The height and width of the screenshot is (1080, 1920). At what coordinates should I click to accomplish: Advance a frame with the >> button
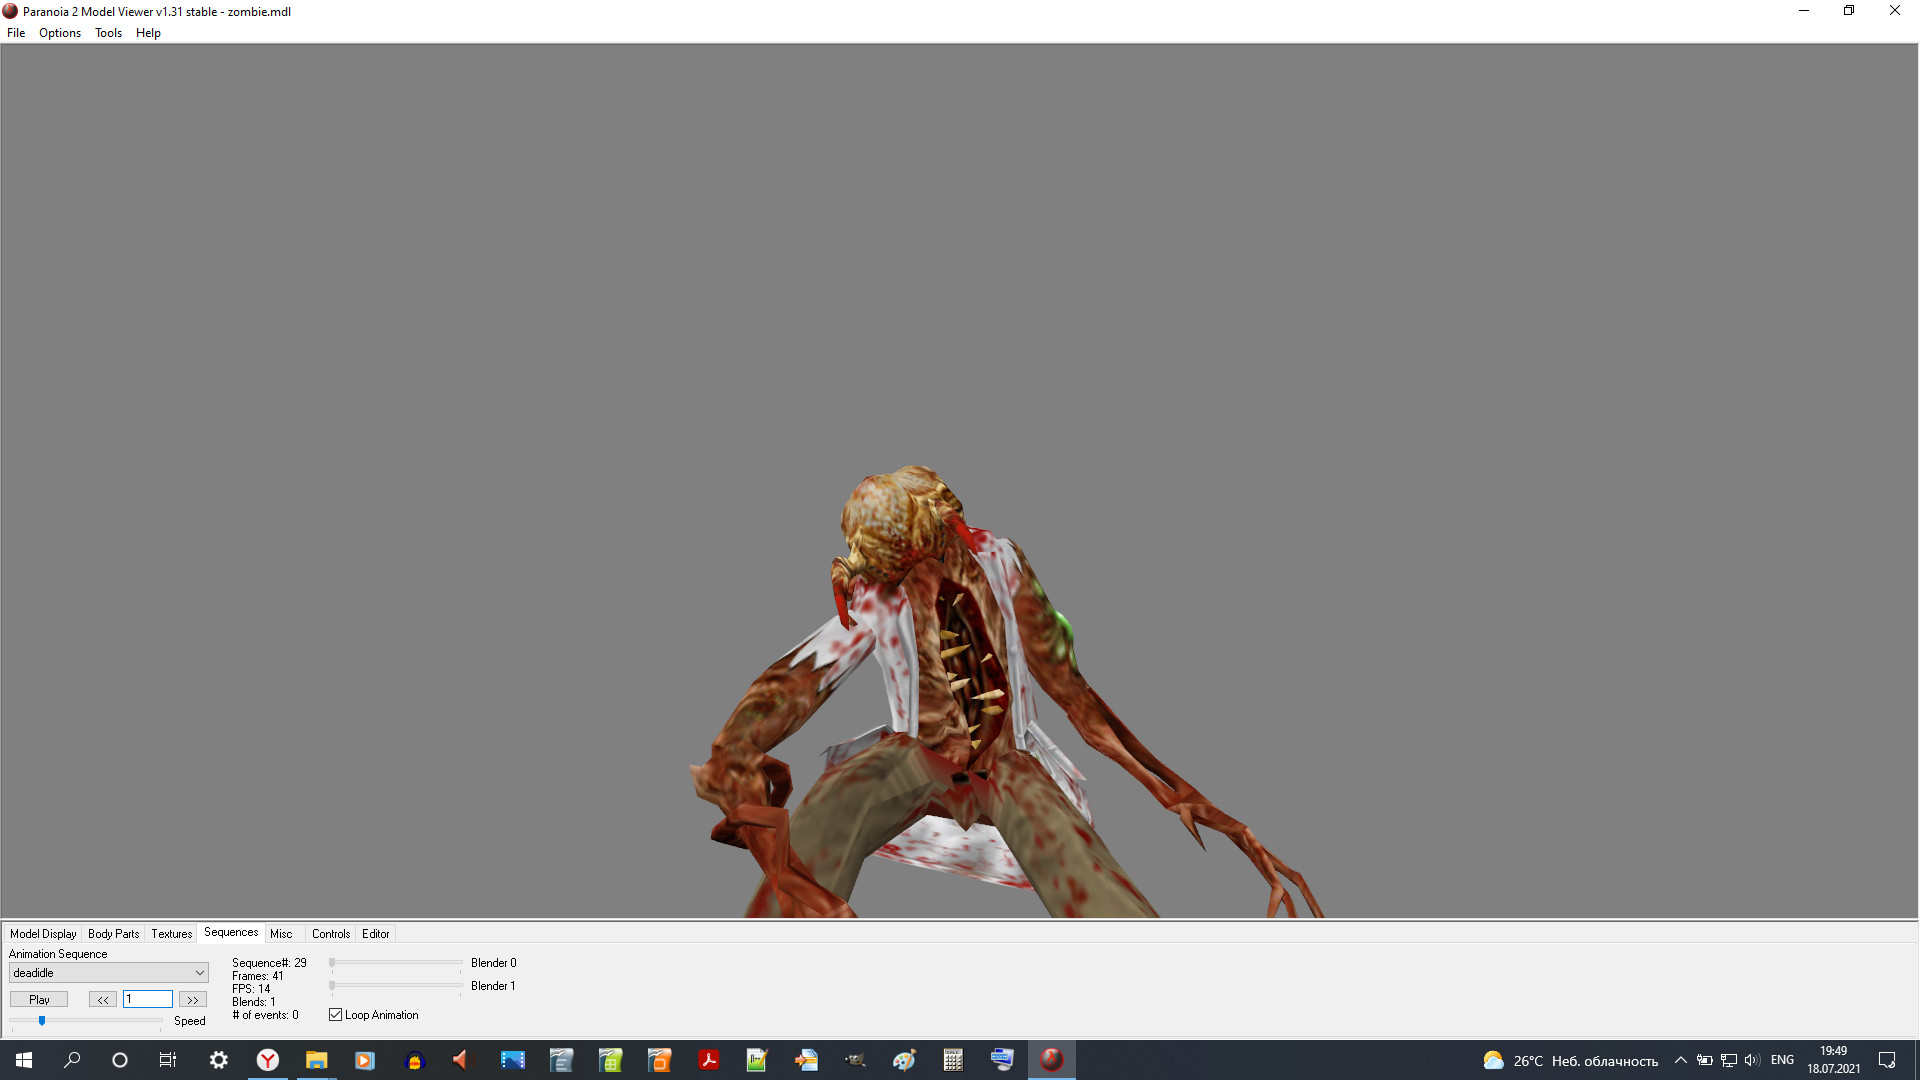click(191, 999)
